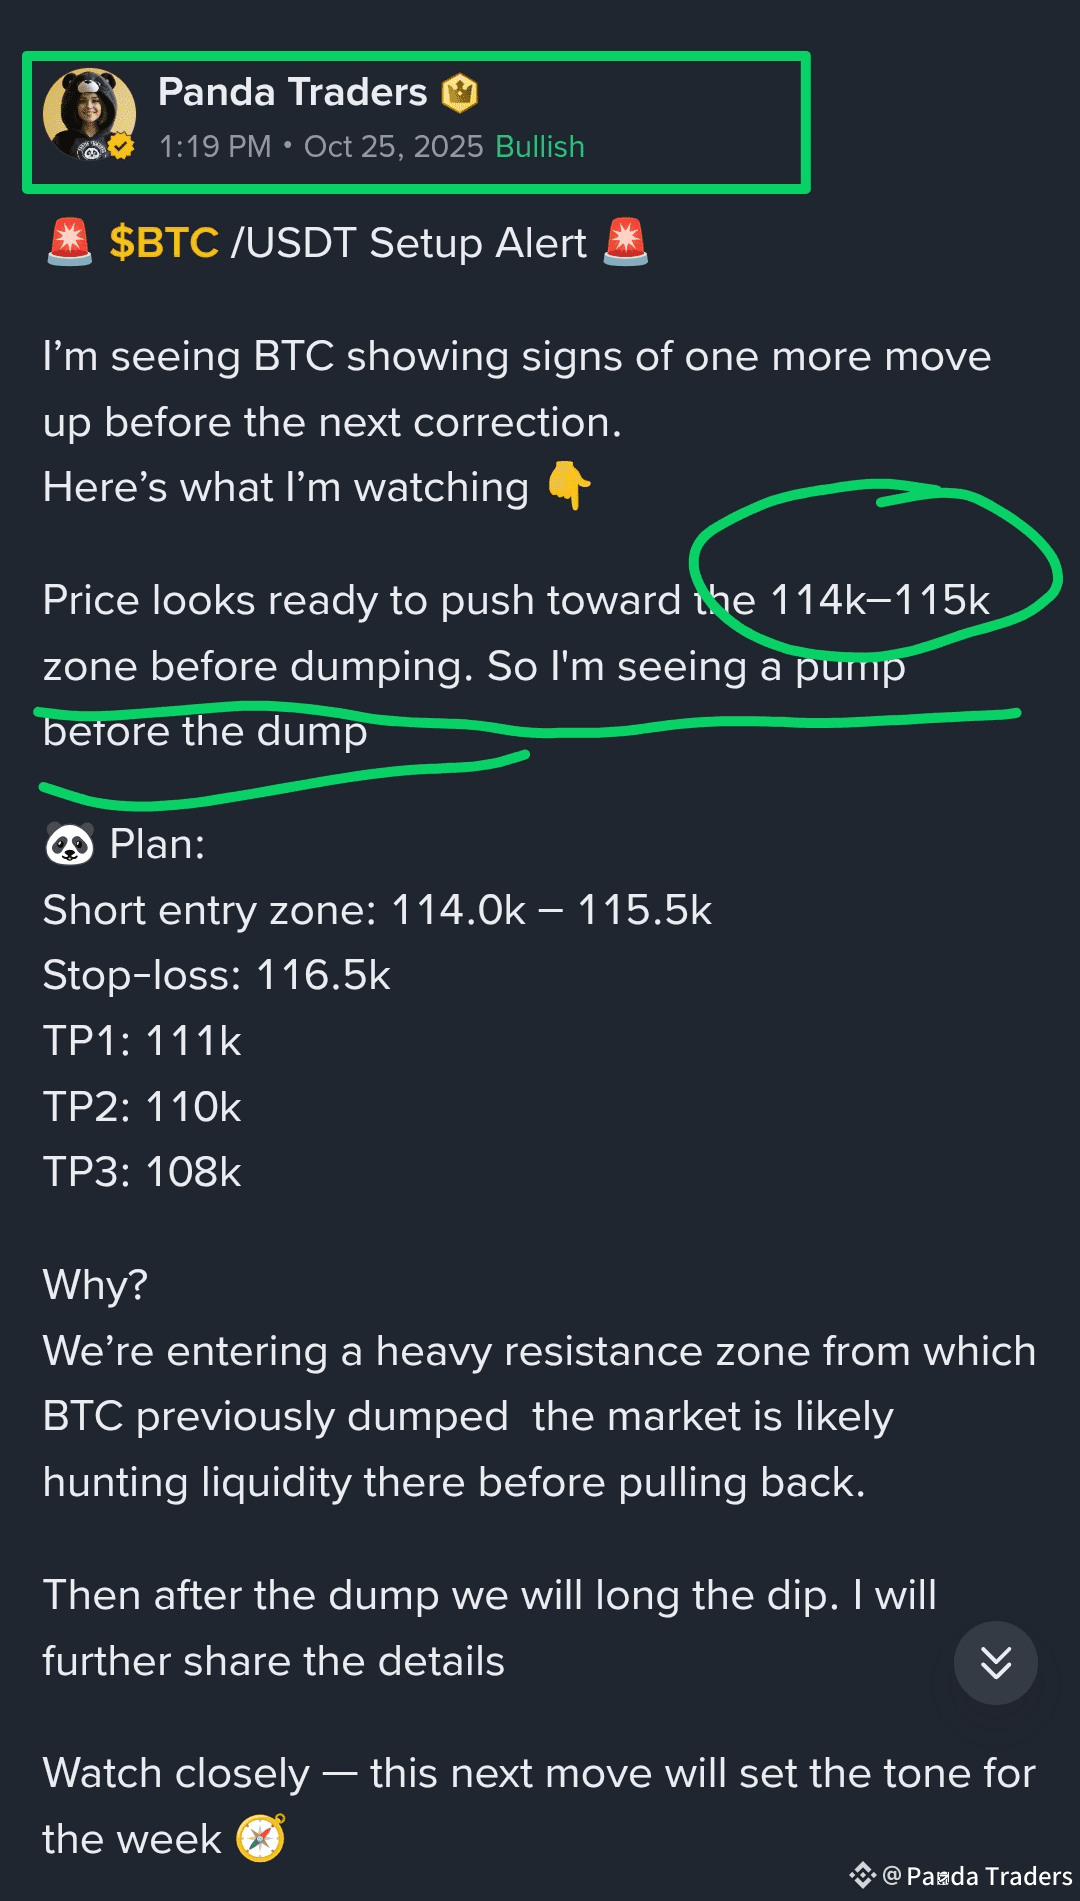
Task: Tap the verified checkmark on avatar
Action: tap(122, 147)
